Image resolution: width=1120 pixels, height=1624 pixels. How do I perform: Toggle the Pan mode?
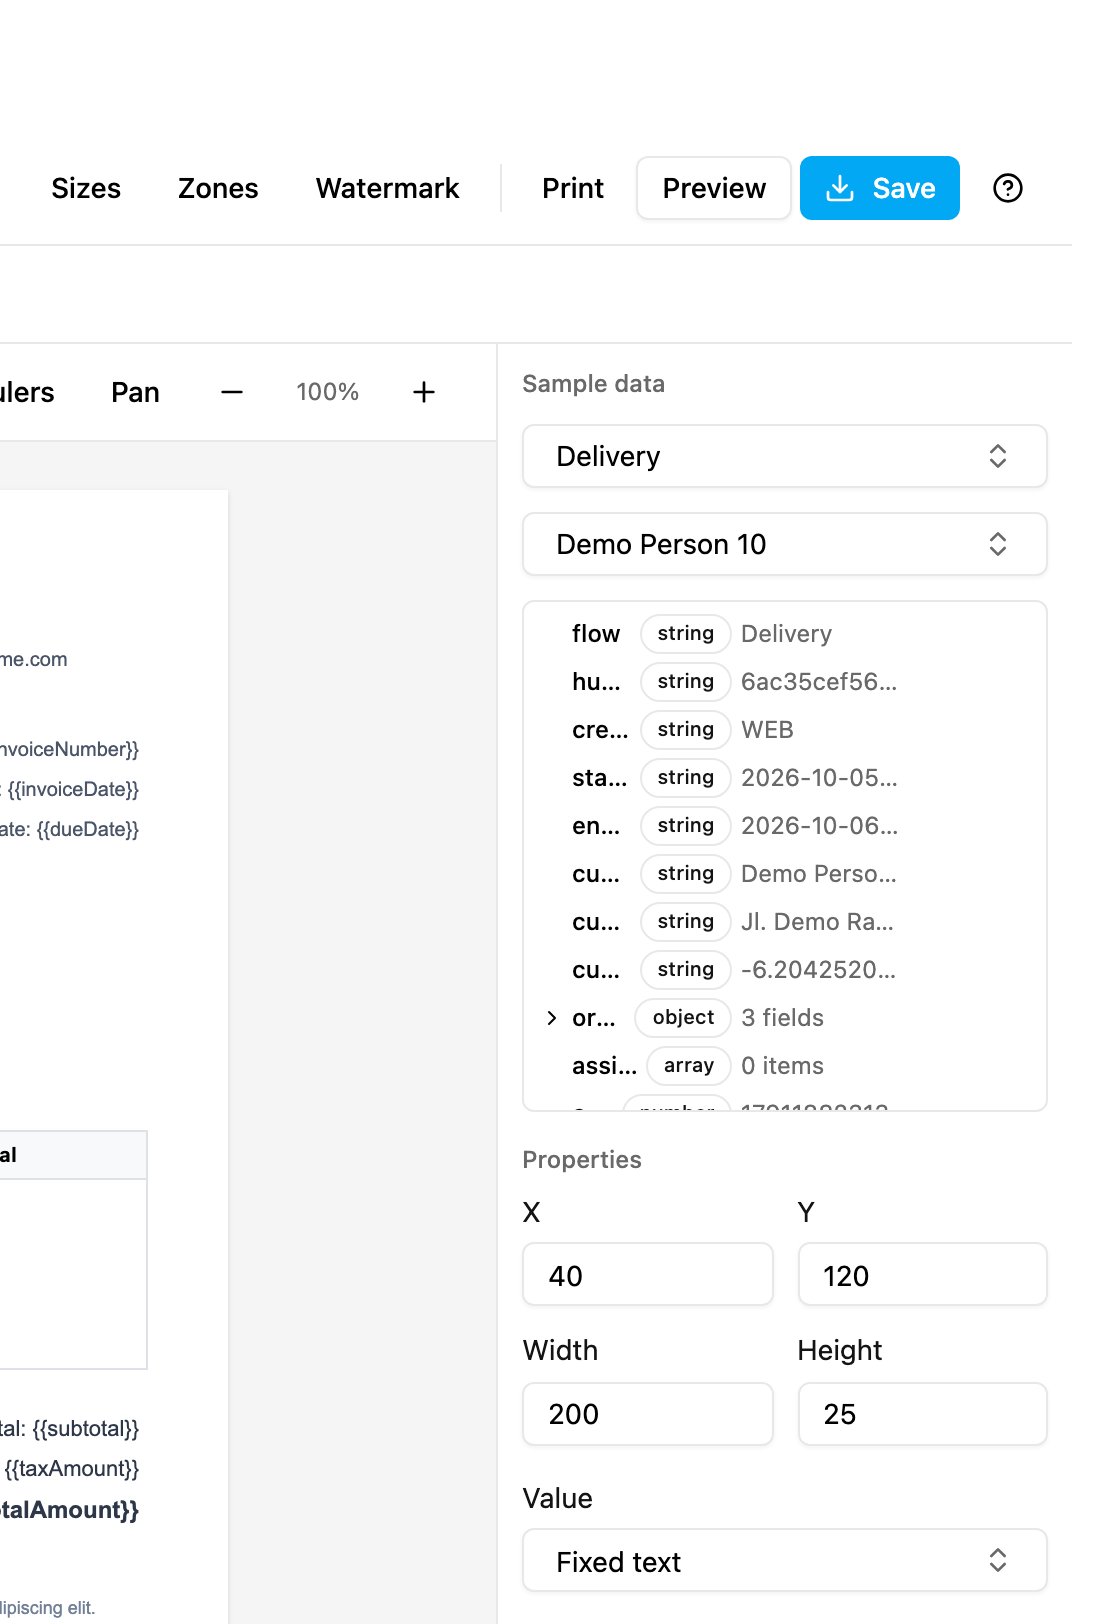pos(135,392)
